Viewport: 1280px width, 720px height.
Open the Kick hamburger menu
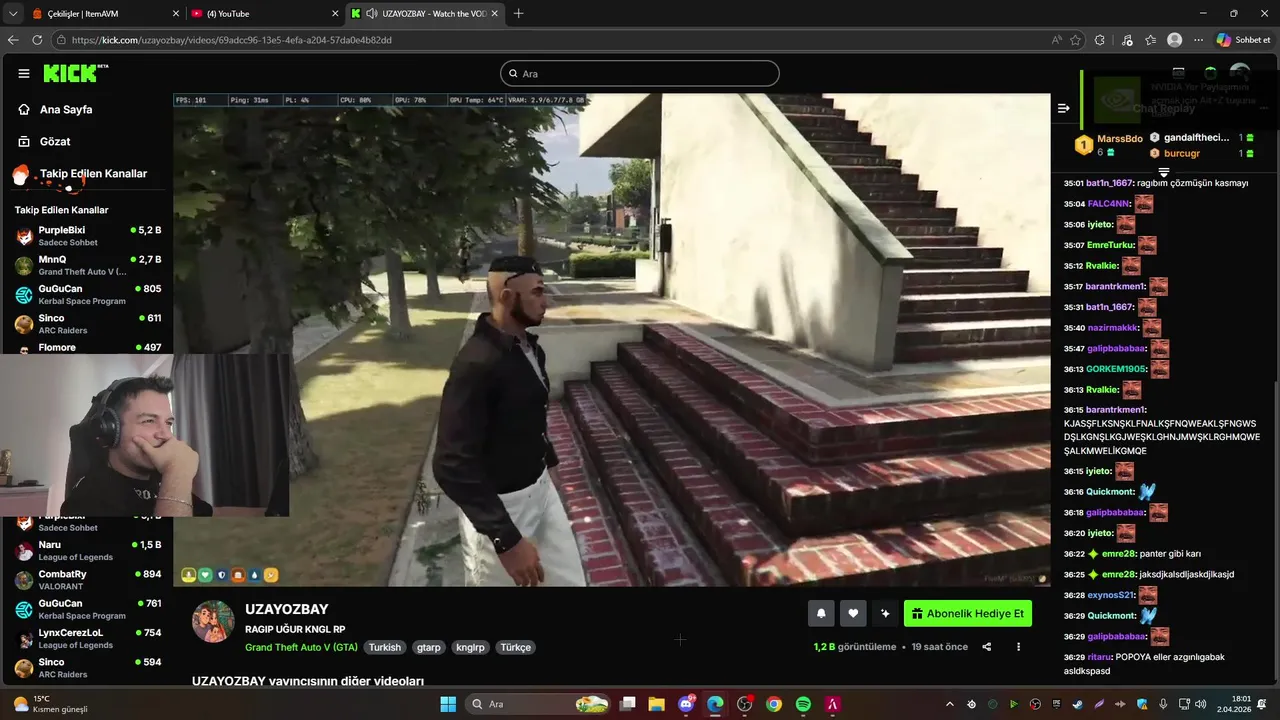pyautogui.click(x=23, y=73)
